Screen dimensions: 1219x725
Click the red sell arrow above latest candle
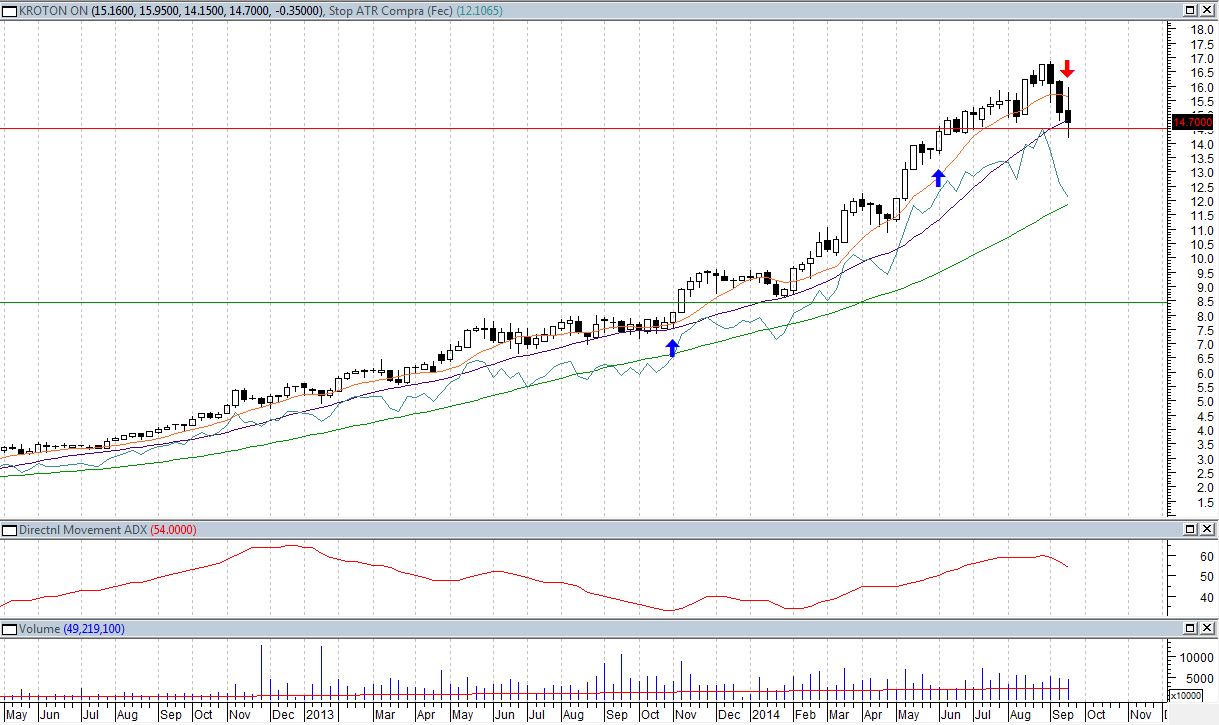pyautogui.click(x=1067, y=69)
